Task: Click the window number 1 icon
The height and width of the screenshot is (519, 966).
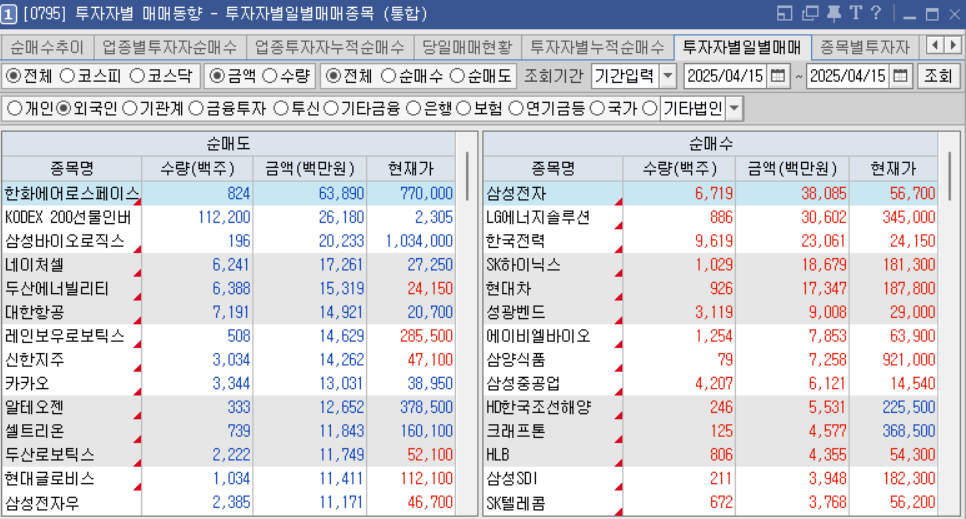Action: tap(9, 14)
